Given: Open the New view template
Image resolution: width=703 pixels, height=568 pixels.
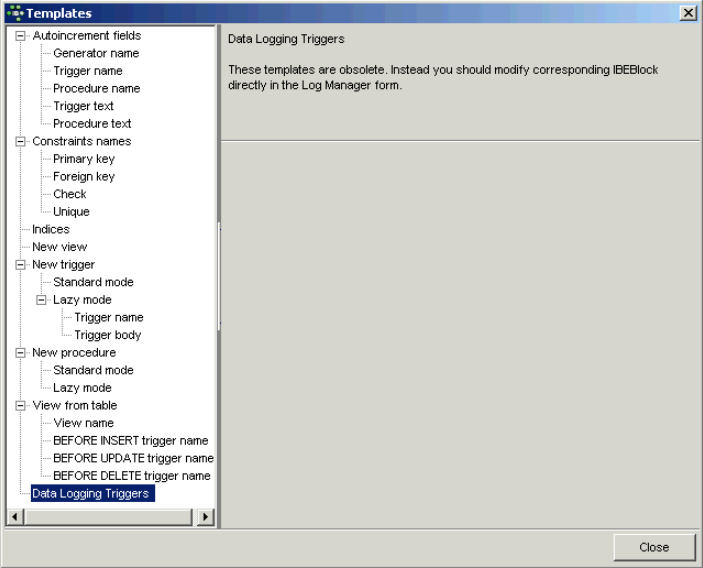Looking at the screenshot, I should point(60,247).
